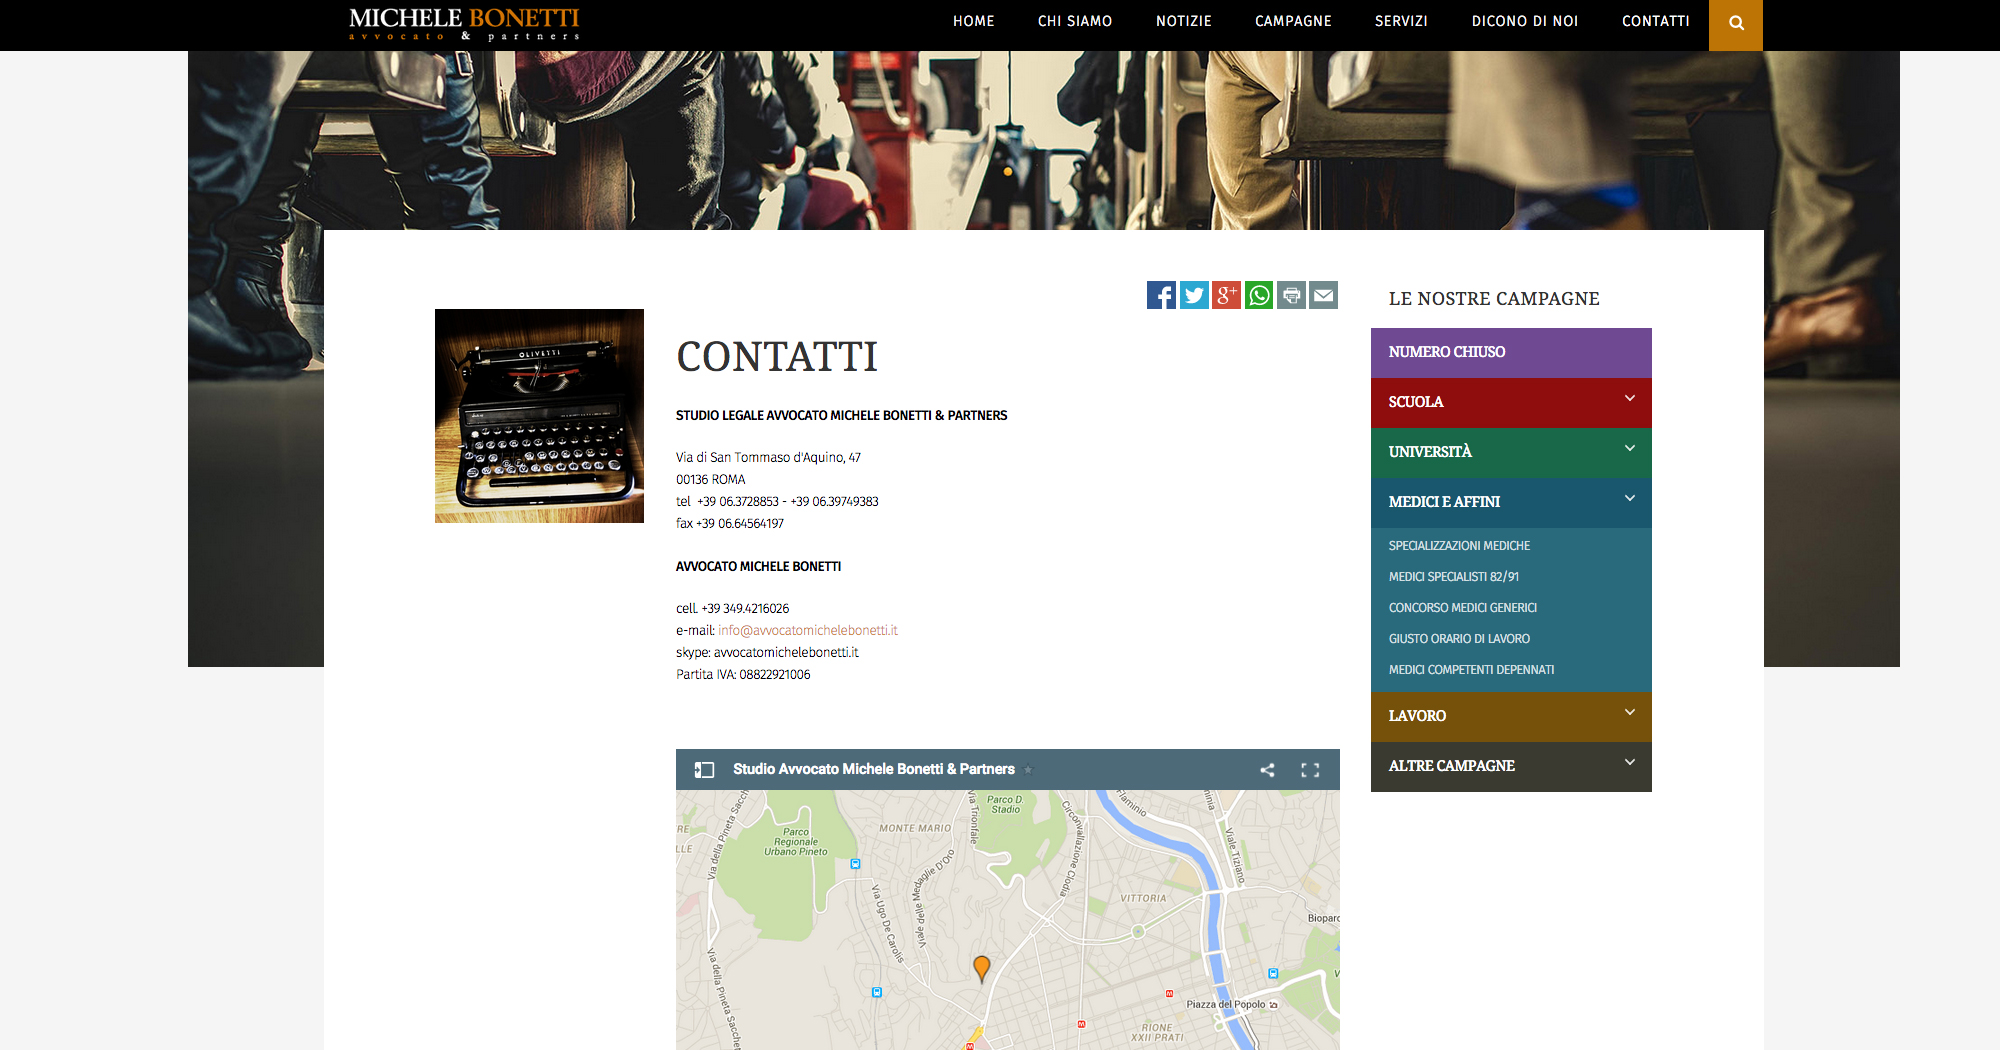The width and height of the screenshot is (2000, 1050).
Task: Toggle the map legend sidebar panel icon
Action: tap(704, 770)
